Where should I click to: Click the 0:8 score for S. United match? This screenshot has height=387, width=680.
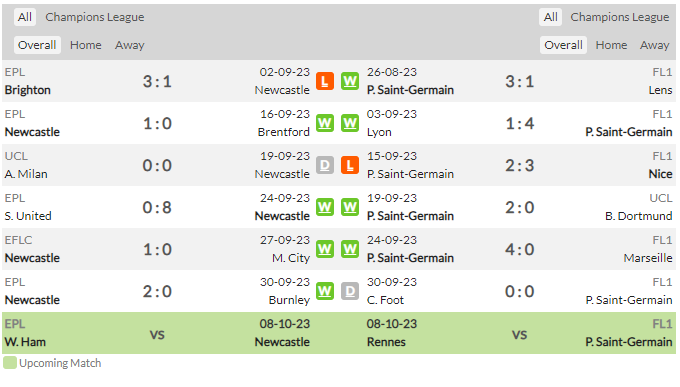(157, 207)
